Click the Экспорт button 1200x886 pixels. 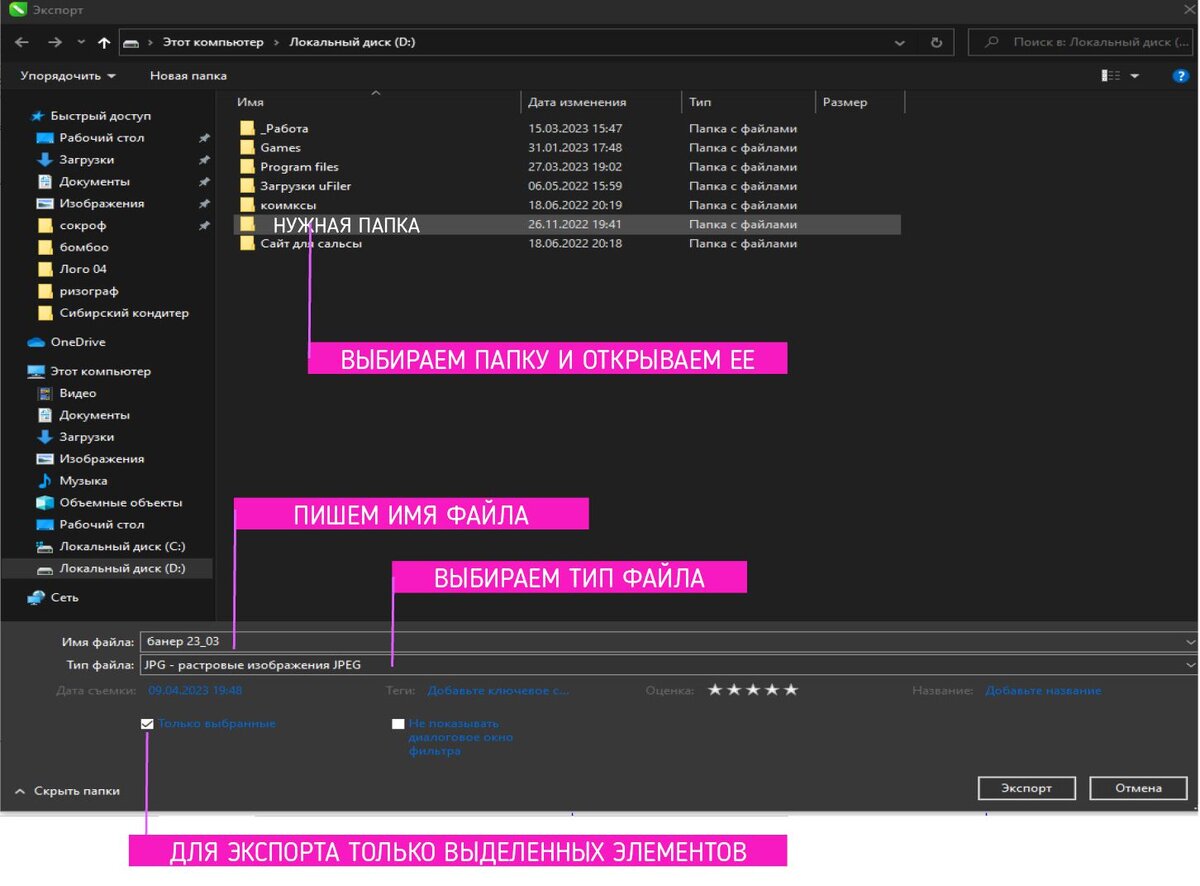coord(1027,788)
